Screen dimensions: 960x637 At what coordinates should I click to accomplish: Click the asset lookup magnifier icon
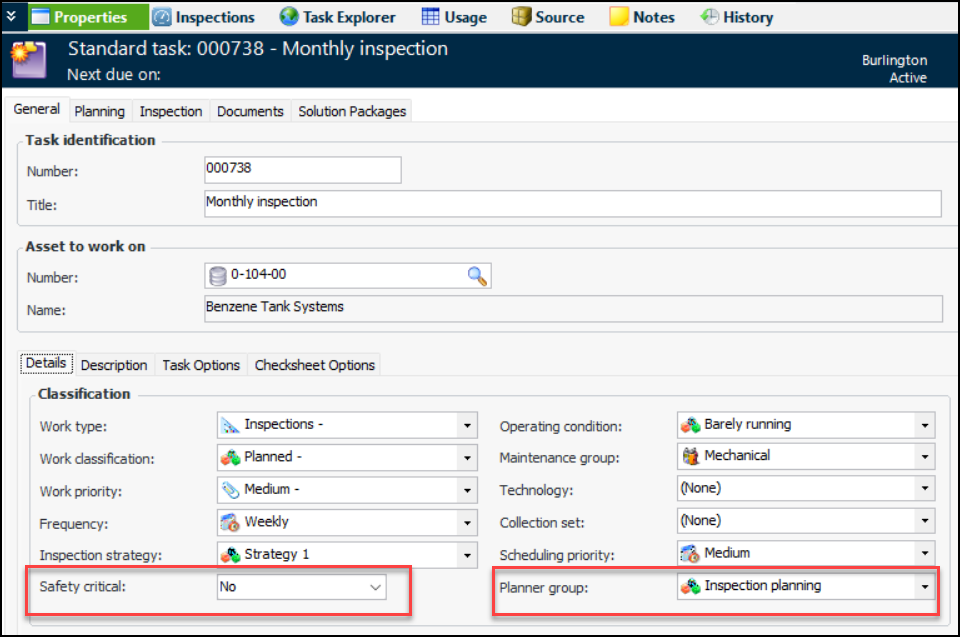(x=477, y=277)
